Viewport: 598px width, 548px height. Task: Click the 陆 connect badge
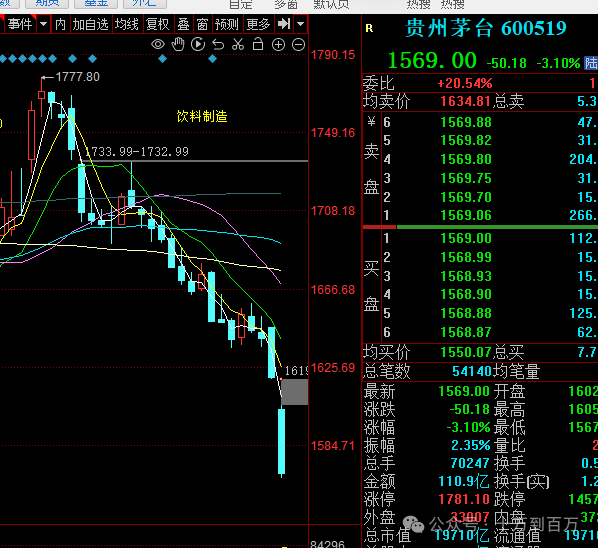click(591, 63)
